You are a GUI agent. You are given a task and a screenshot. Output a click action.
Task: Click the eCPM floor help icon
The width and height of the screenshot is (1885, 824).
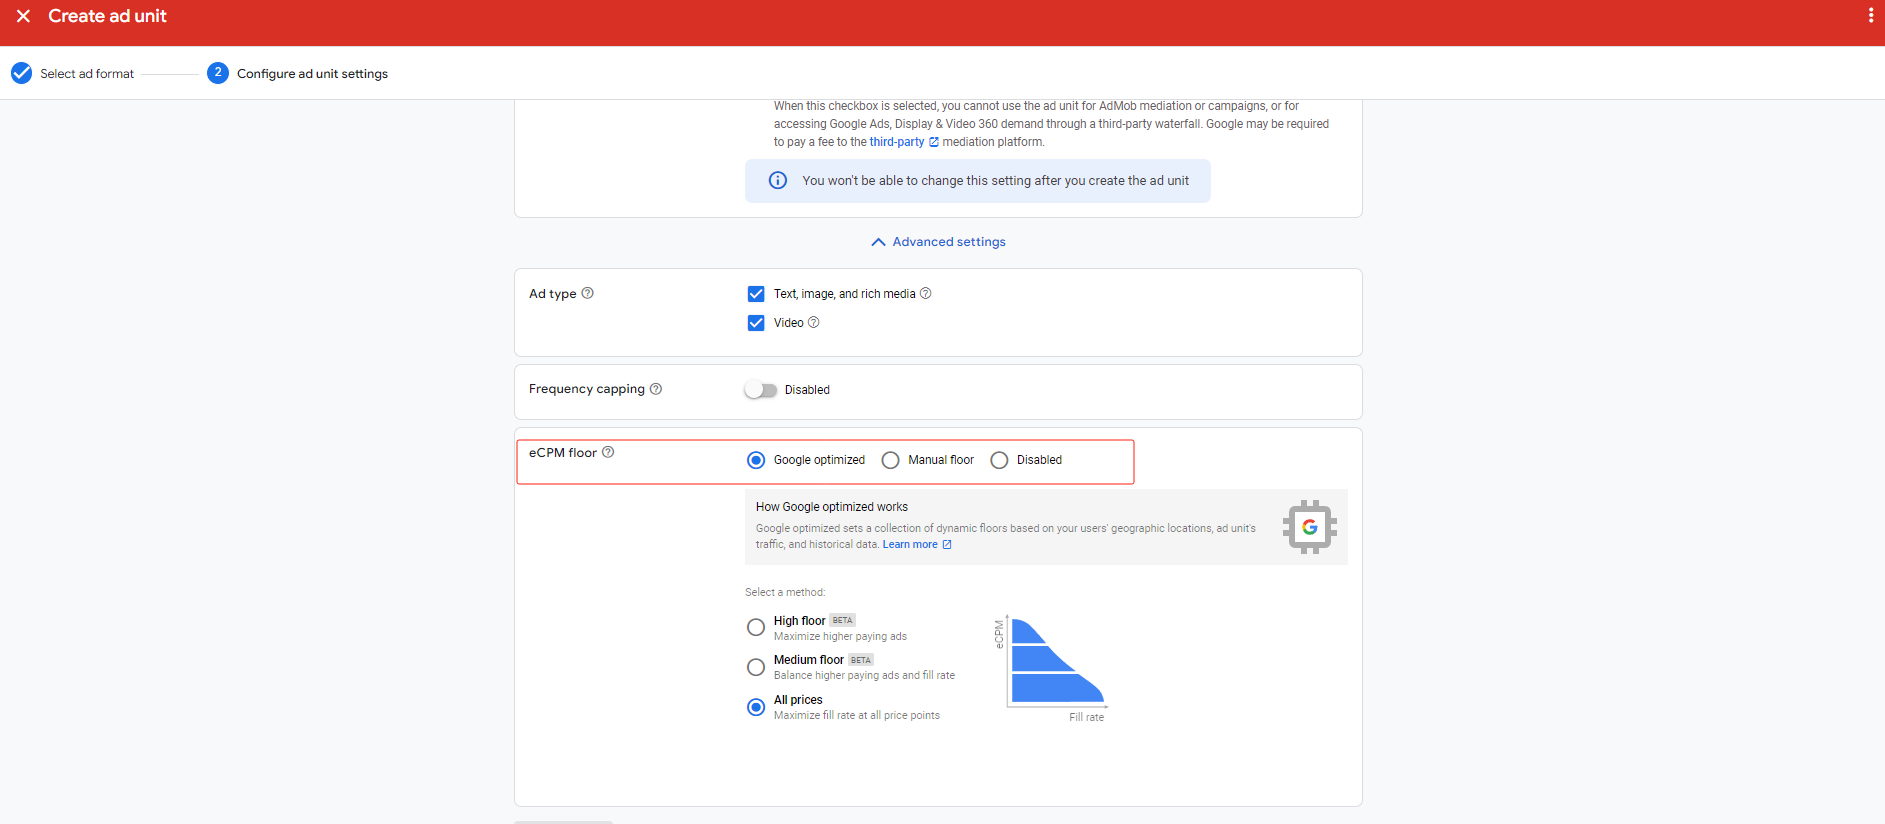click(608, 452)
